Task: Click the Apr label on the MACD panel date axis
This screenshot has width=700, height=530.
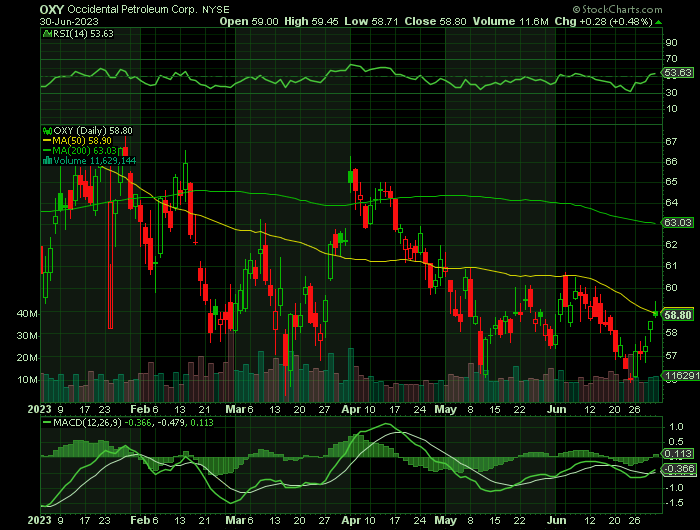Action: pyautogui.click(x=351, y=521)
